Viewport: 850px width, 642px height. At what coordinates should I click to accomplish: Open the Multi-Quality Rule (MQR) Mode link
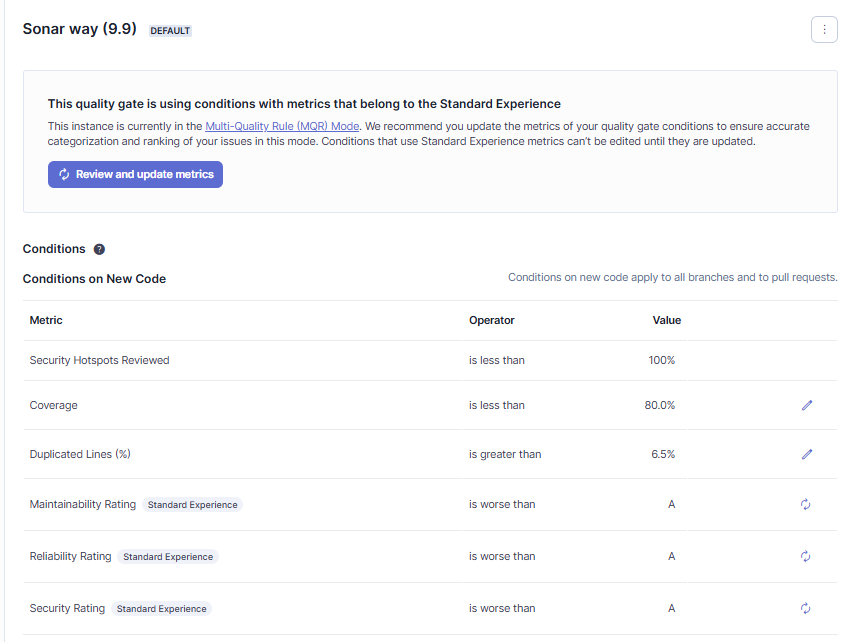[282, 127]
